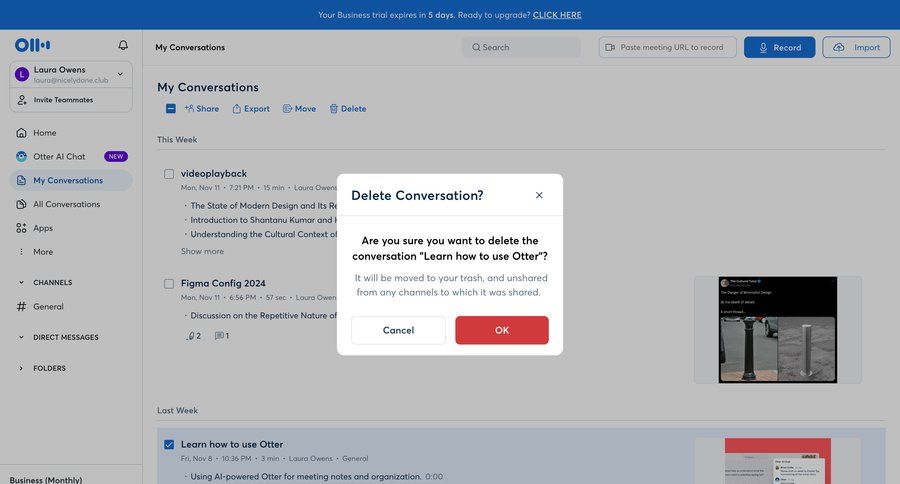Click the Share people icon
The height and width of the screenshot is (484, 900).
pos(189,108)
